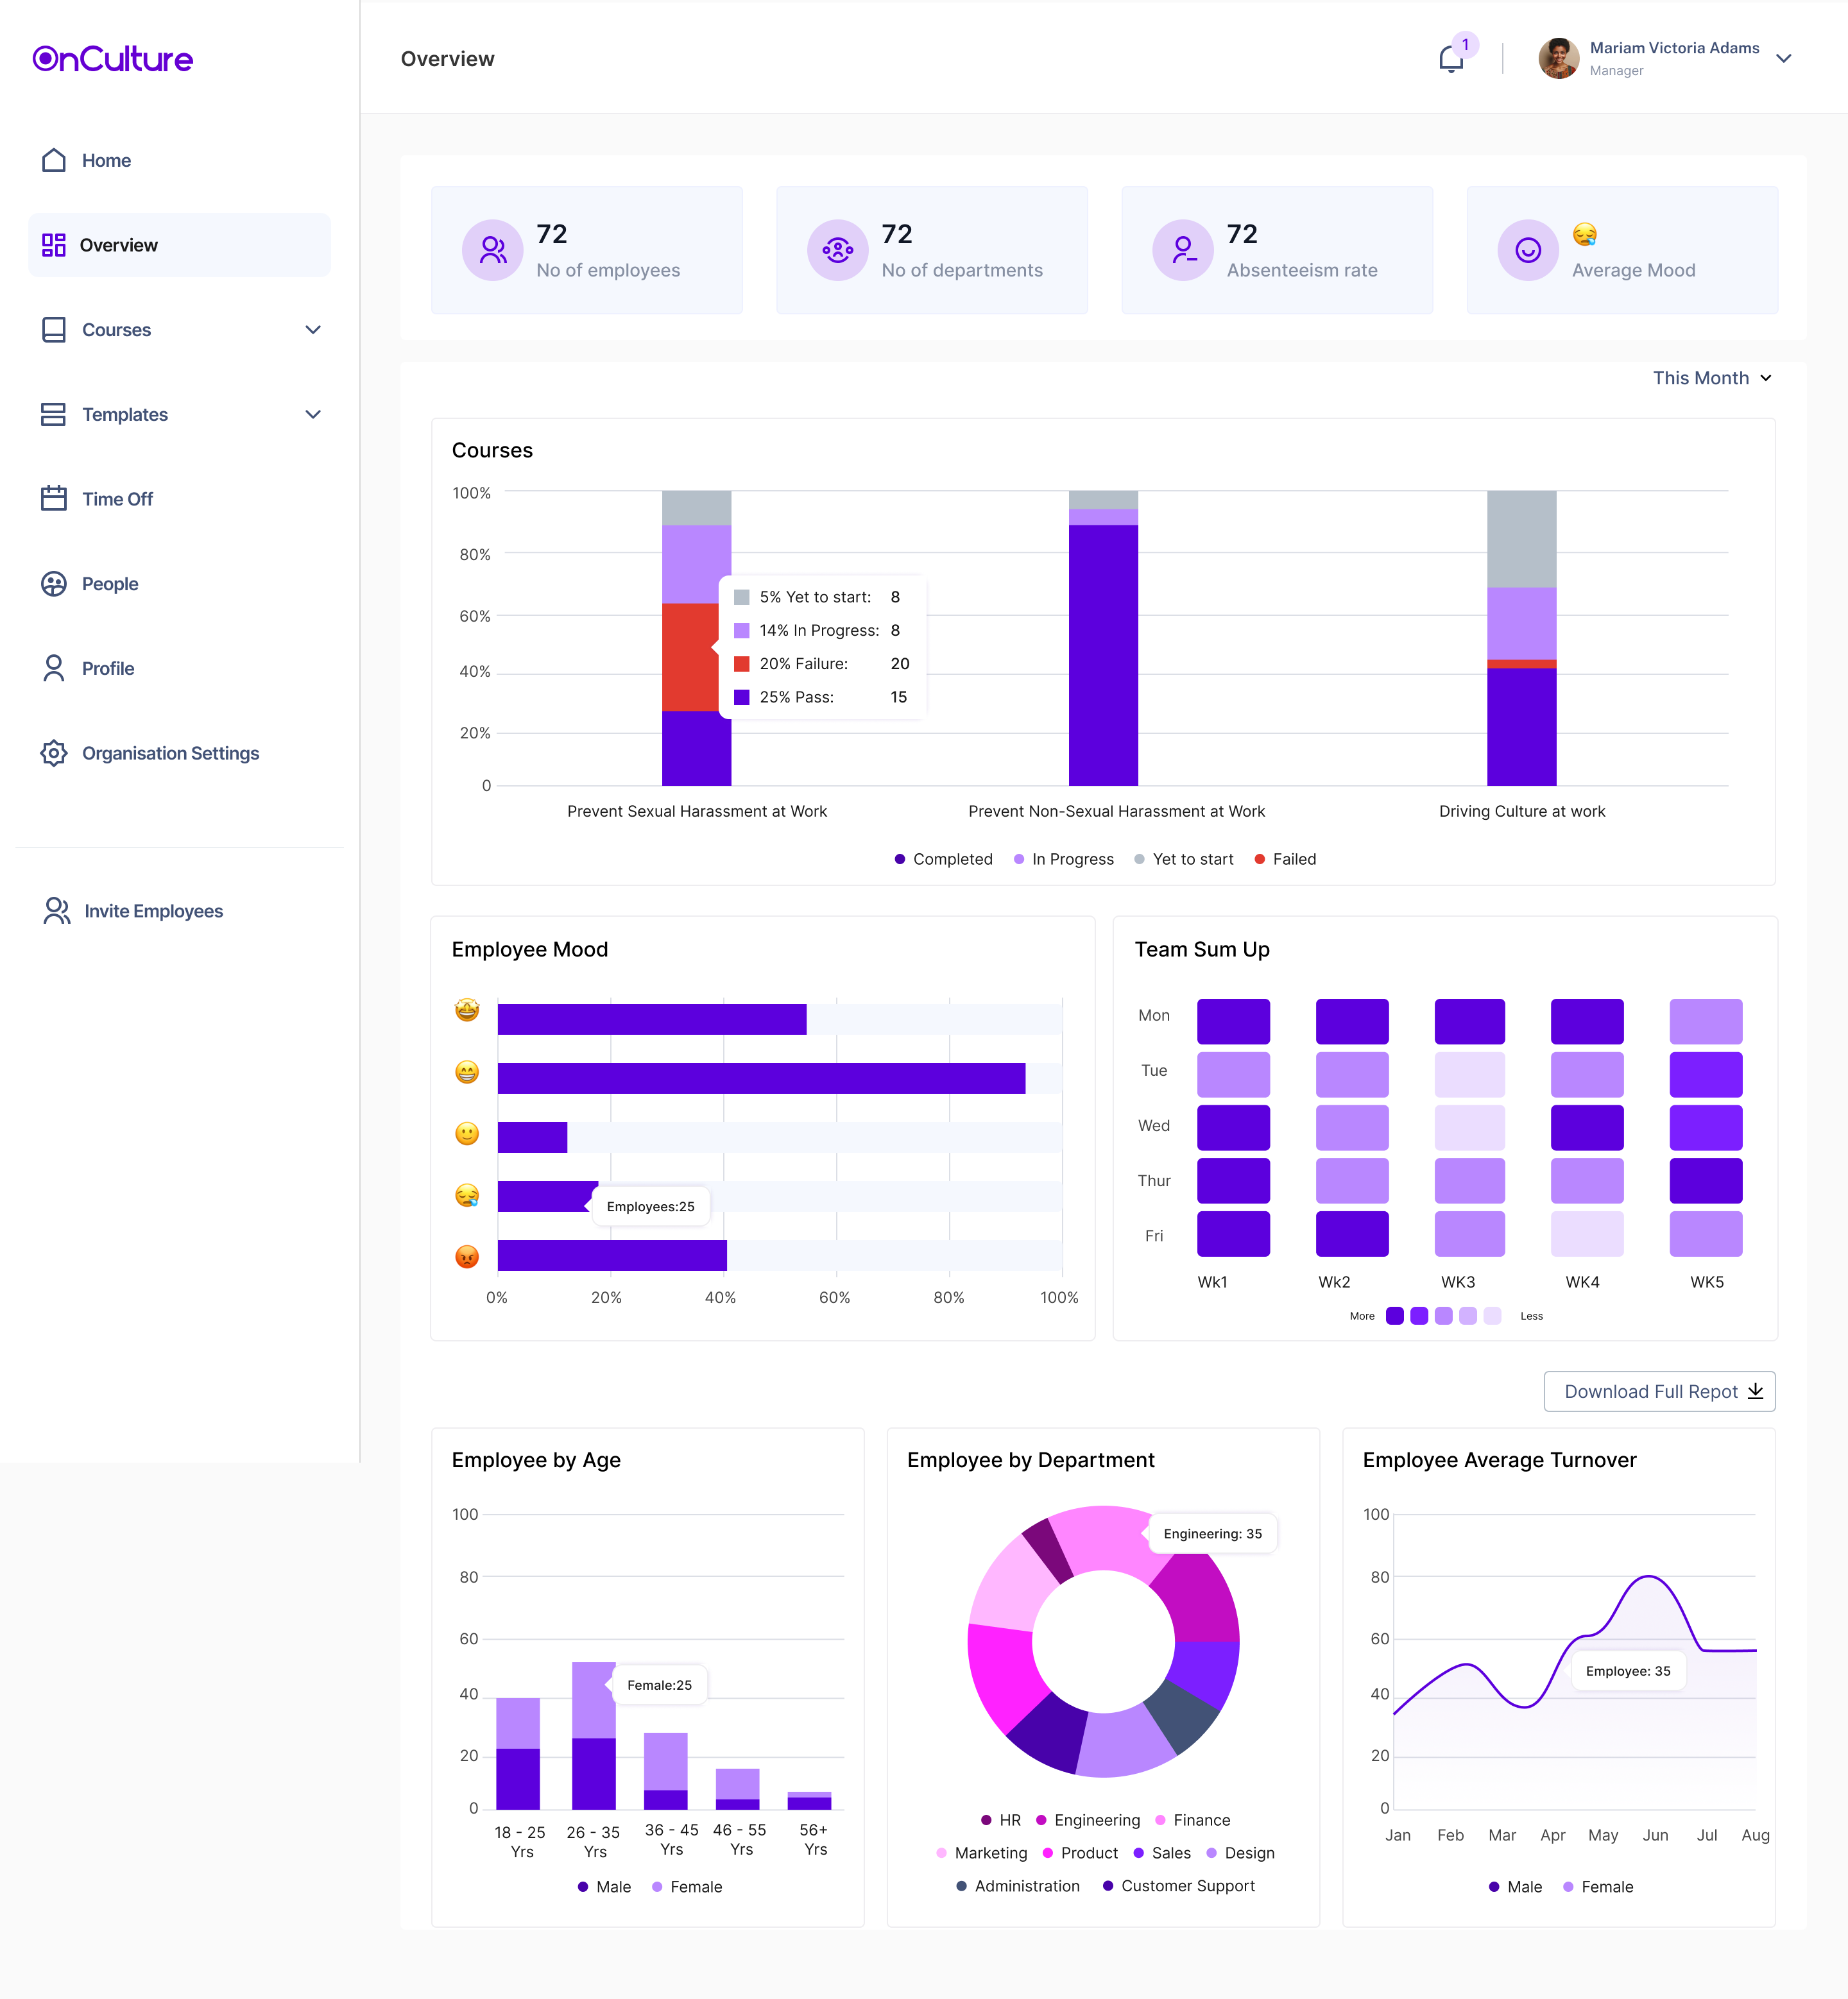Toggle Yet to start legend item
Viewport: 1848px width, 1999px height.
(1183, 859)
